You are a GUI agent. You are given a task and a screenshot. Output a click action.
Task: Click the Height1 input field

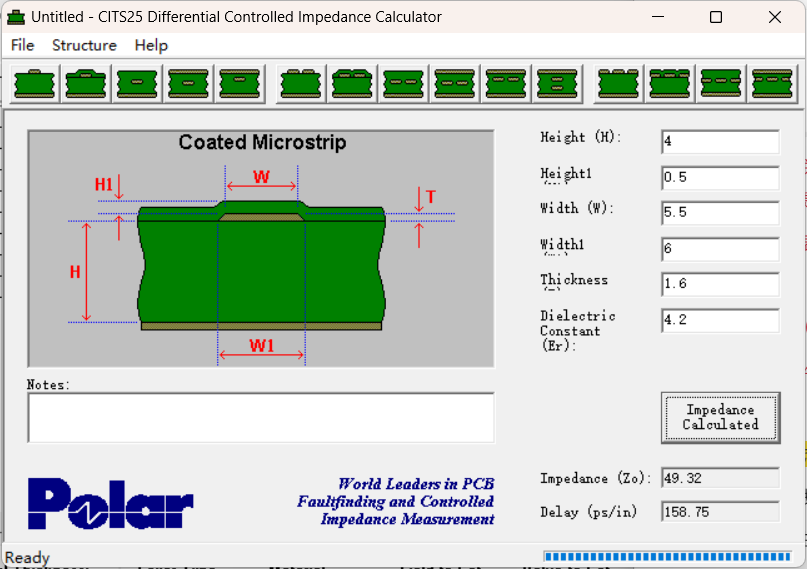pos(721,177)
